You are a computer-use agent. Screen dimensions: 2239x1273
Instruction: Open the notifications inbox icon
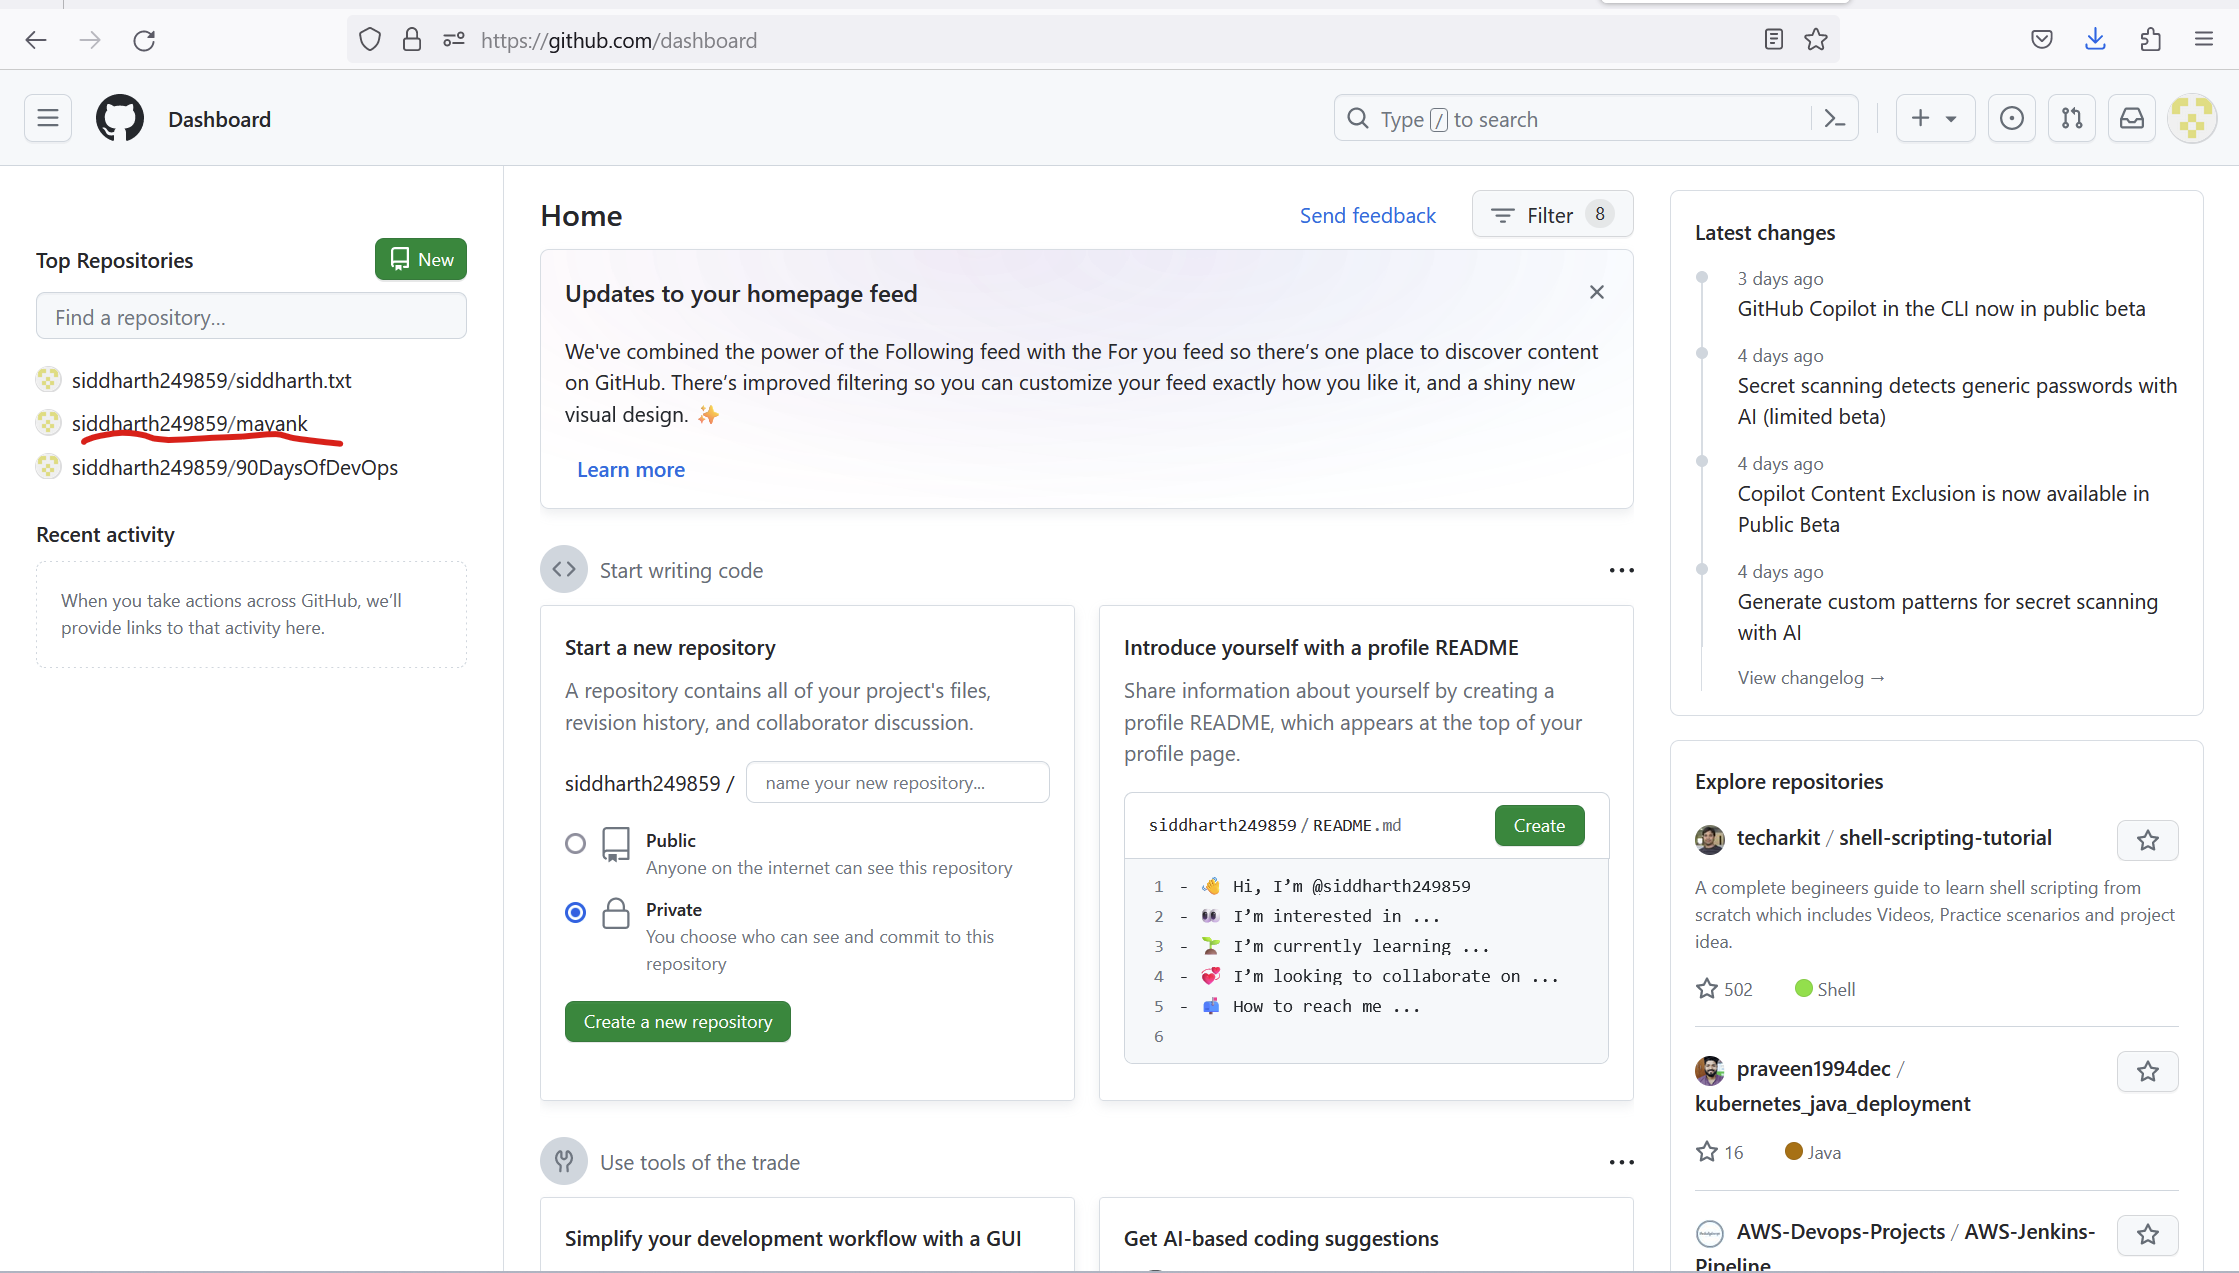(x=2132, y=119)
